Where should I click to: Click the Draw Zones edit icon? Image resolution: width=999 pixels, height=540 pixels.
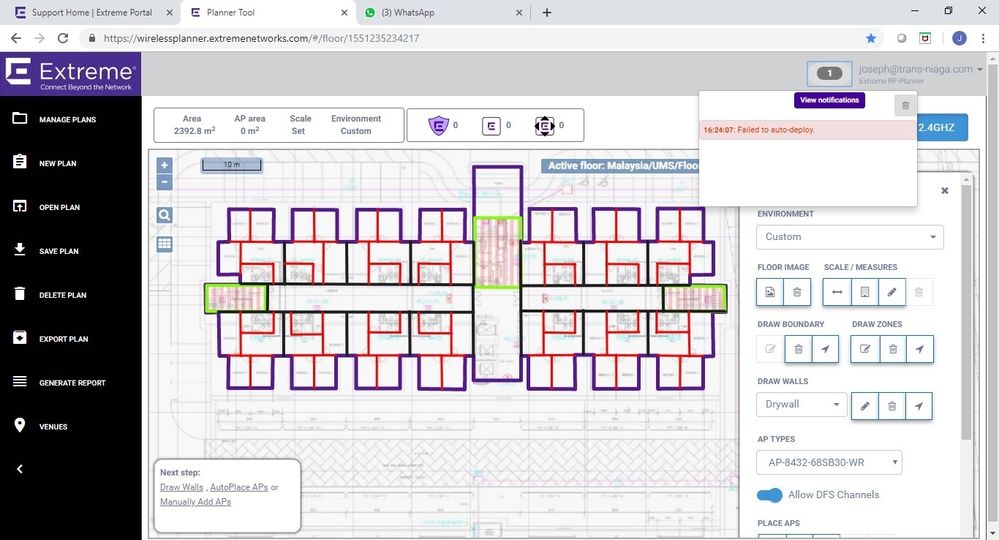[x=865, y=349]
